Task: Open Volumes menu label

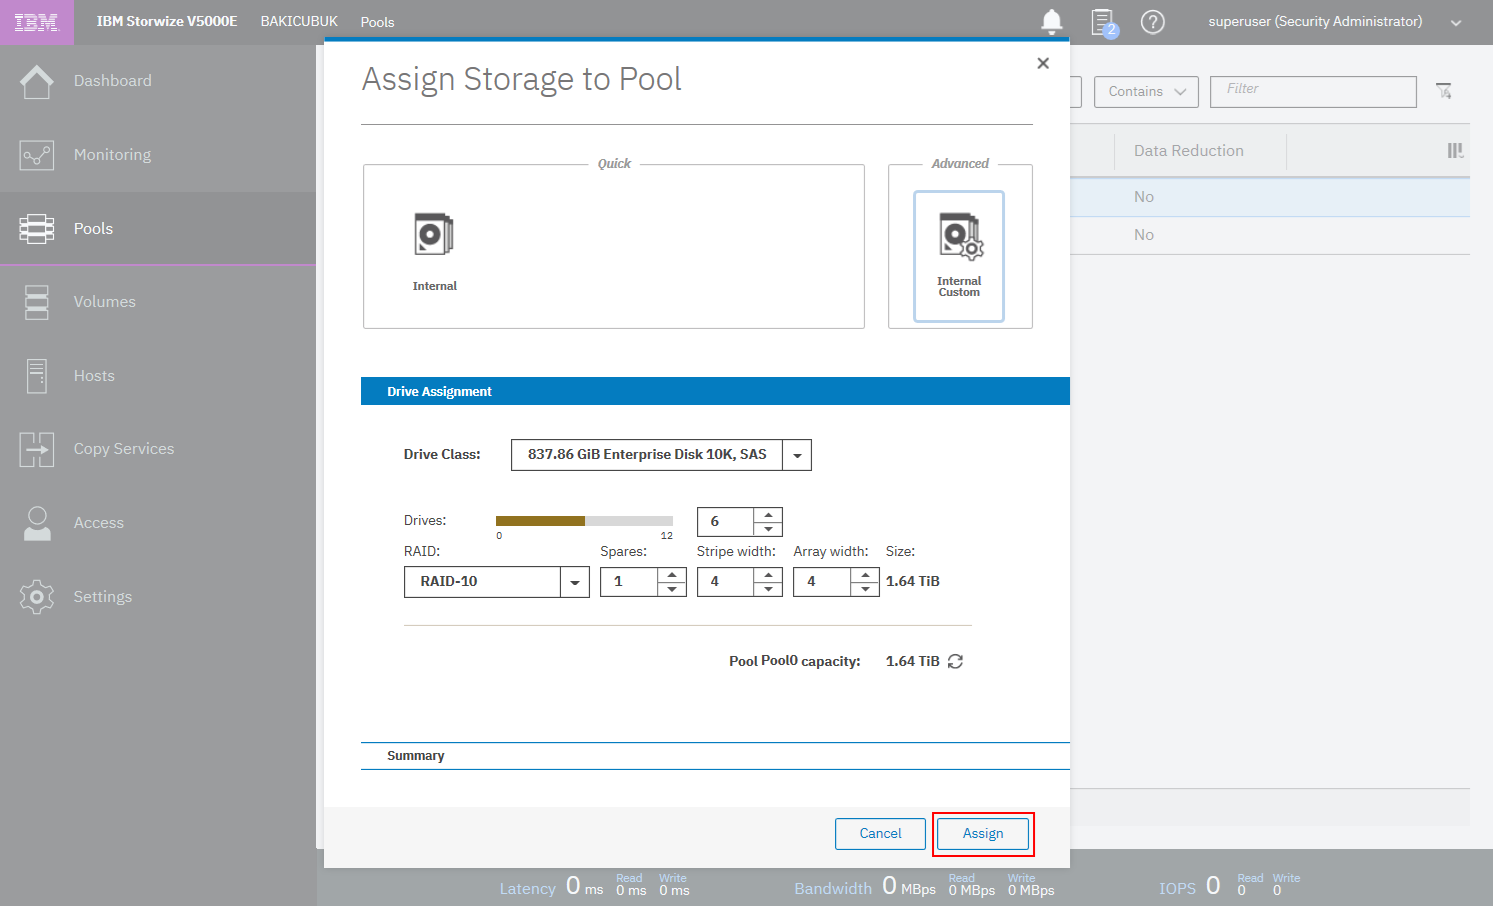Action: [x=105, y=302]
